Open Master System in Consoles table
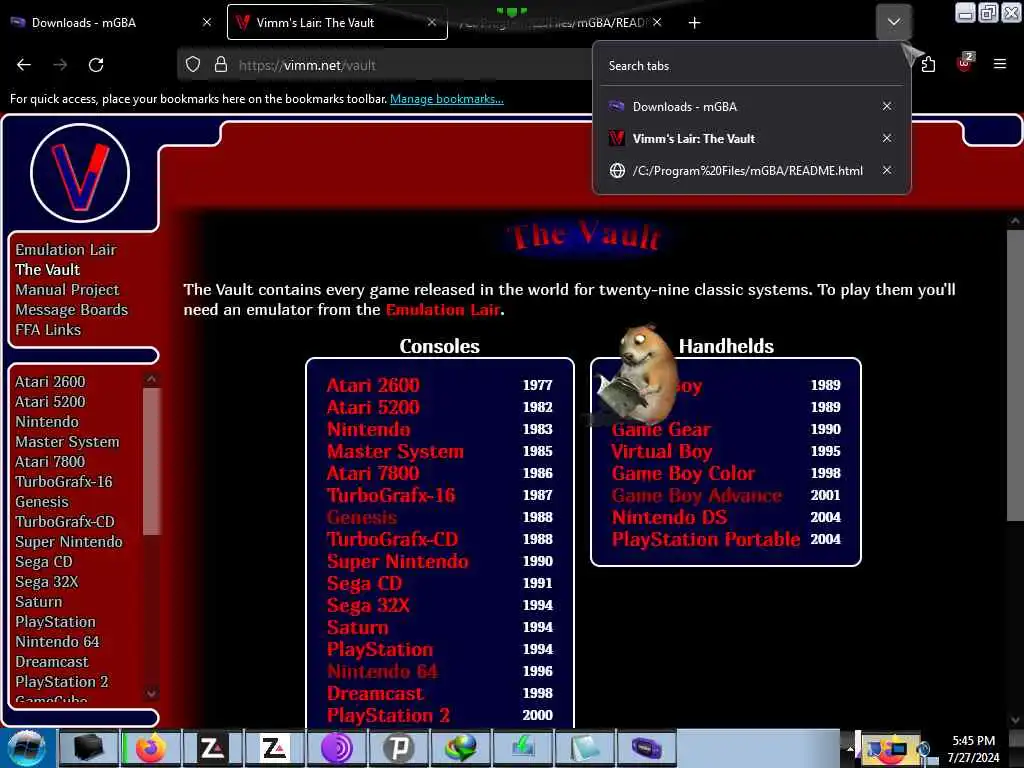 (395, 451)
